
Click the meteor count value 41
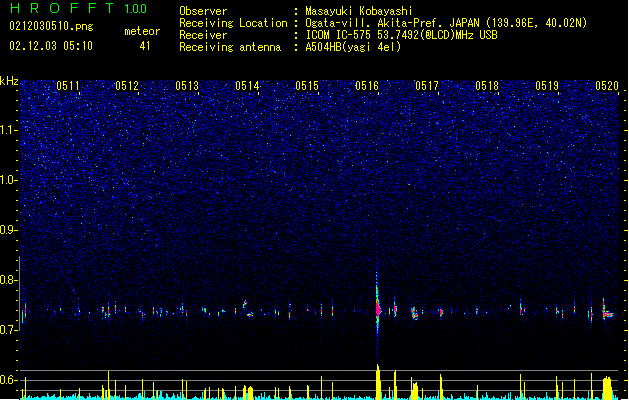145,46
